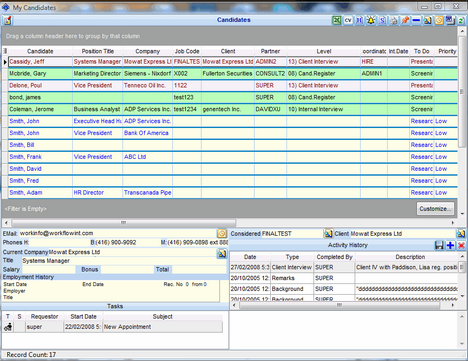The height and width of the screenshot is (361, 468).
Task: Click the lookup icon beside Current Company
Action: coord(222,254)
